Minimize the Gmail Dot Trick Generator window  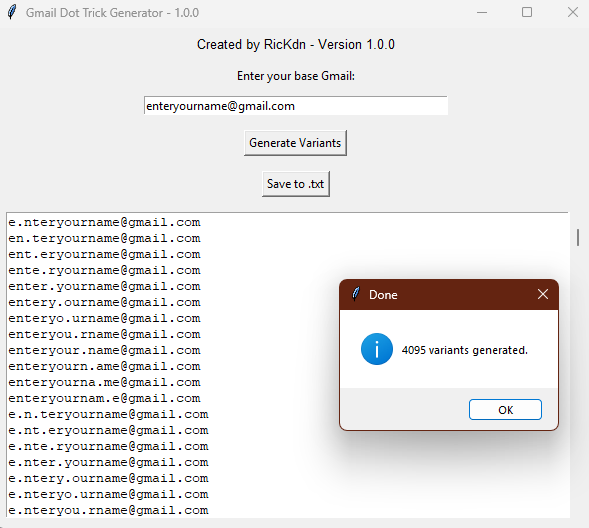coord(482,12)
